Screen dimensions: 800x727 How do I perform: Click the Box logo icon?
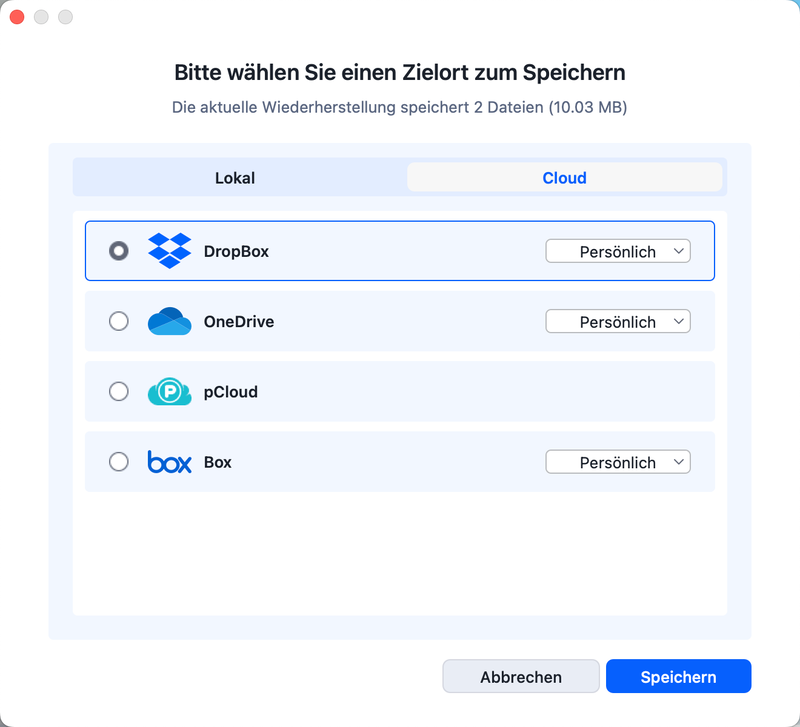169,462
